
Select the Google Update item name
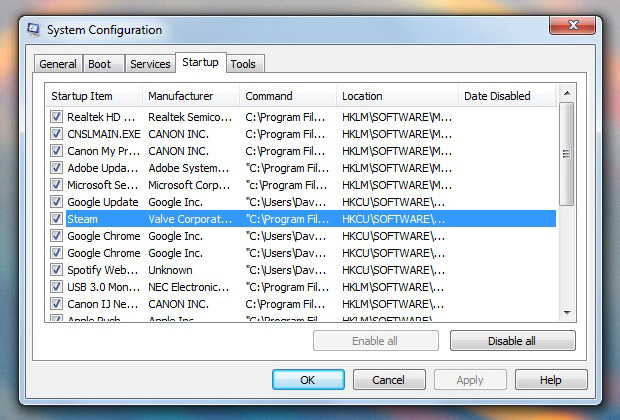103,202
